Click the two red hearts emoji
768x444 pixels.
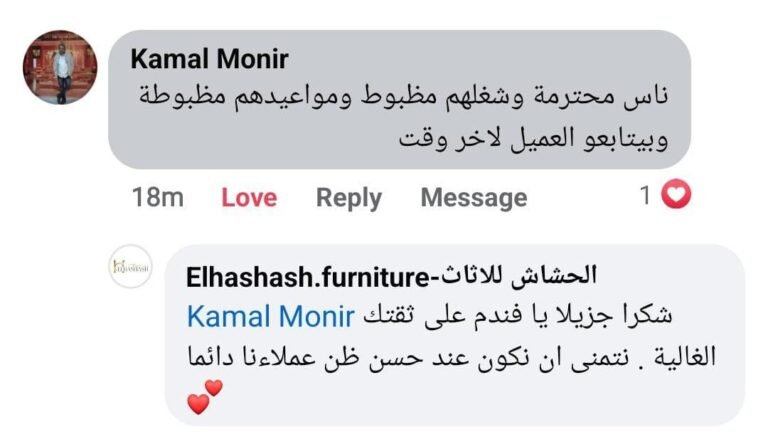(x=205, y=396)
